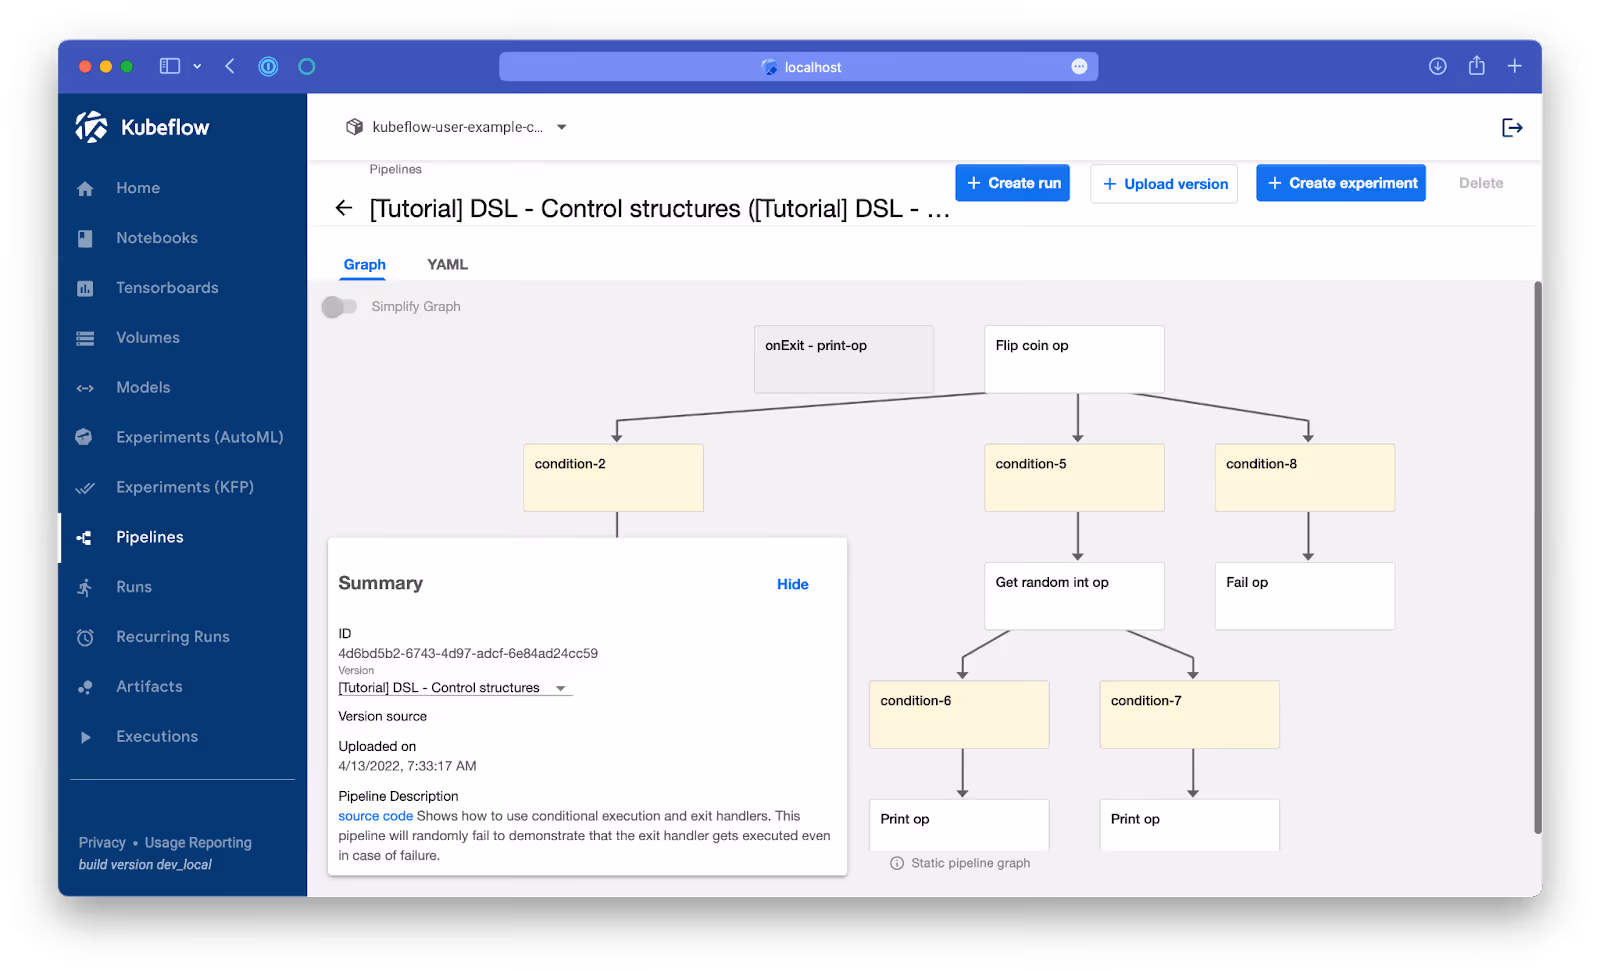Go back with the left arrow beside pipeline title

(344, 208)
